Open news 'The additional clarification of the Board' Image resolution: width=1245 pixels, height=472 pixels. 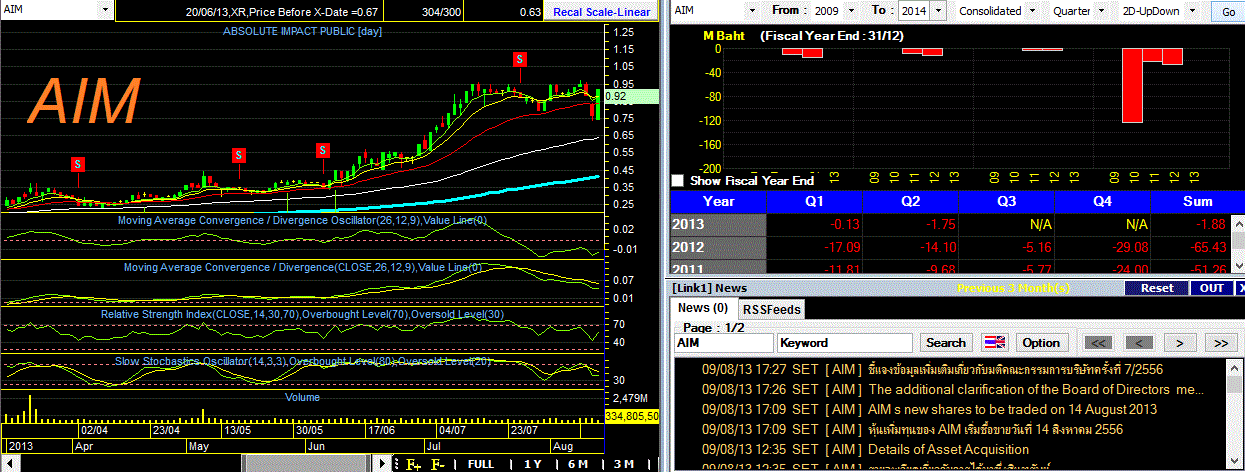pyautogui.click(x=1036, y=389)
